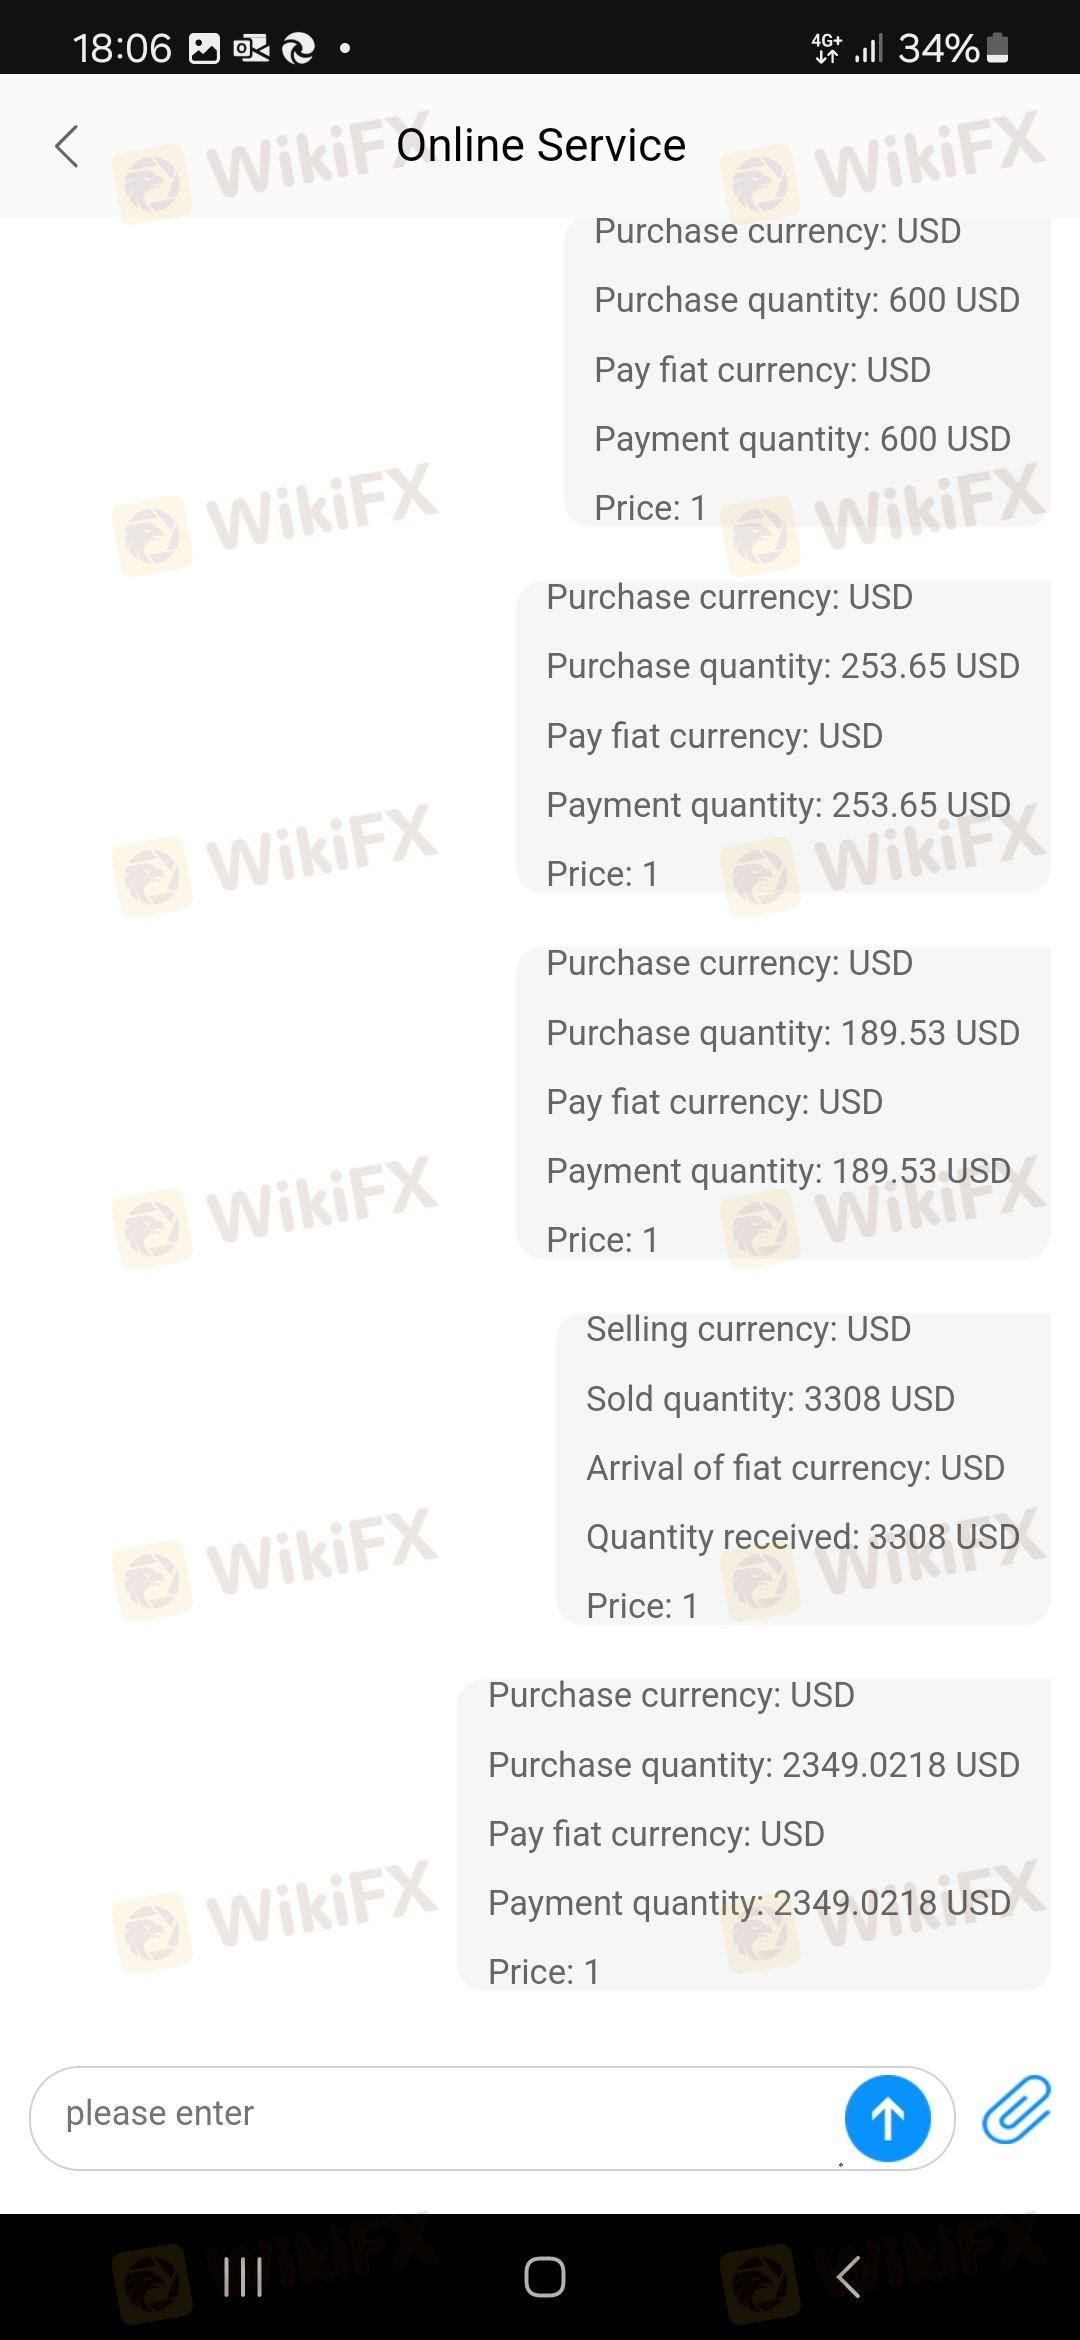
Task: Tap the 18:06 clock in status bar
Action: (122, 48)
